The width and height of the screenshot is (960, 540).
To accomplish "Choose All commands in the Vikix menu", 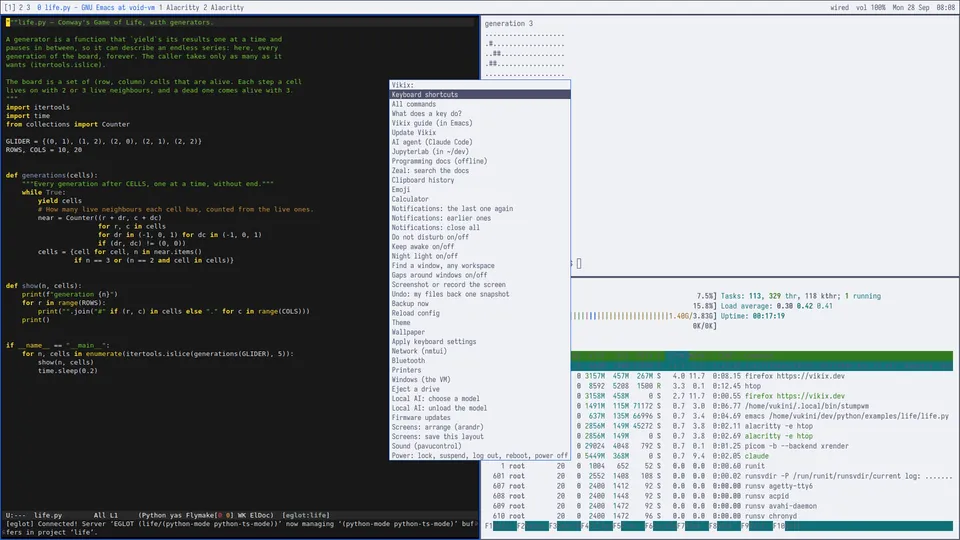I will pos(480,104).
